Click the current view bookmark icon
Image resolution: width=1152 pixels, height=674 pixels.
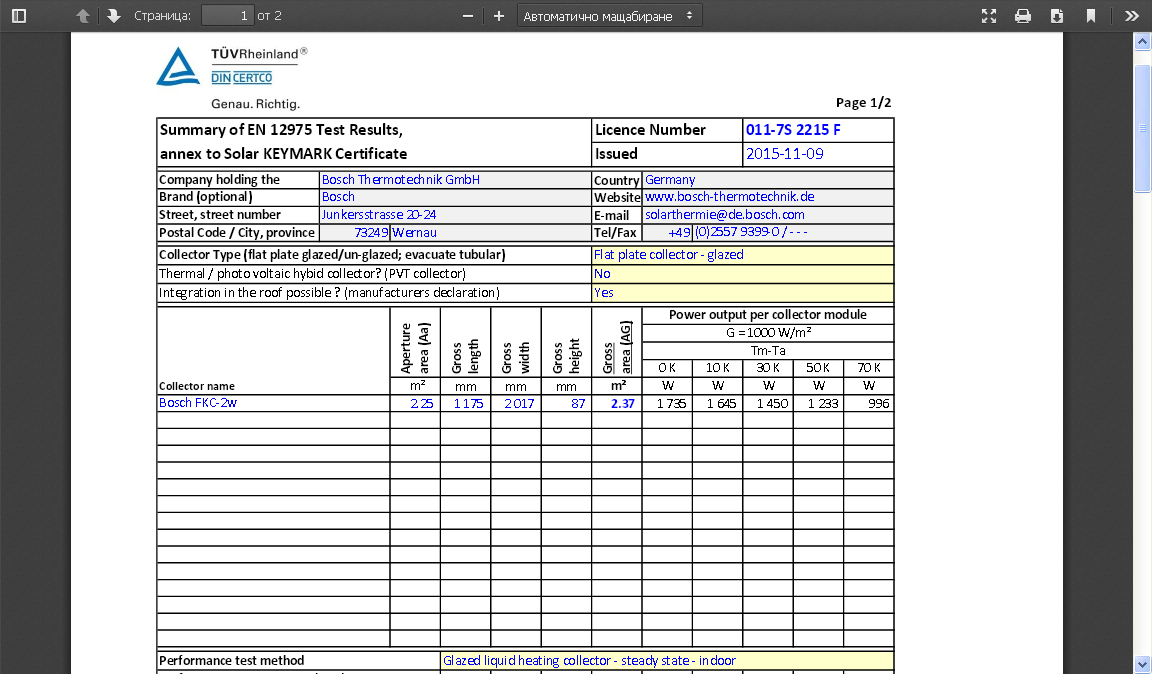(x=1091, y=16)
